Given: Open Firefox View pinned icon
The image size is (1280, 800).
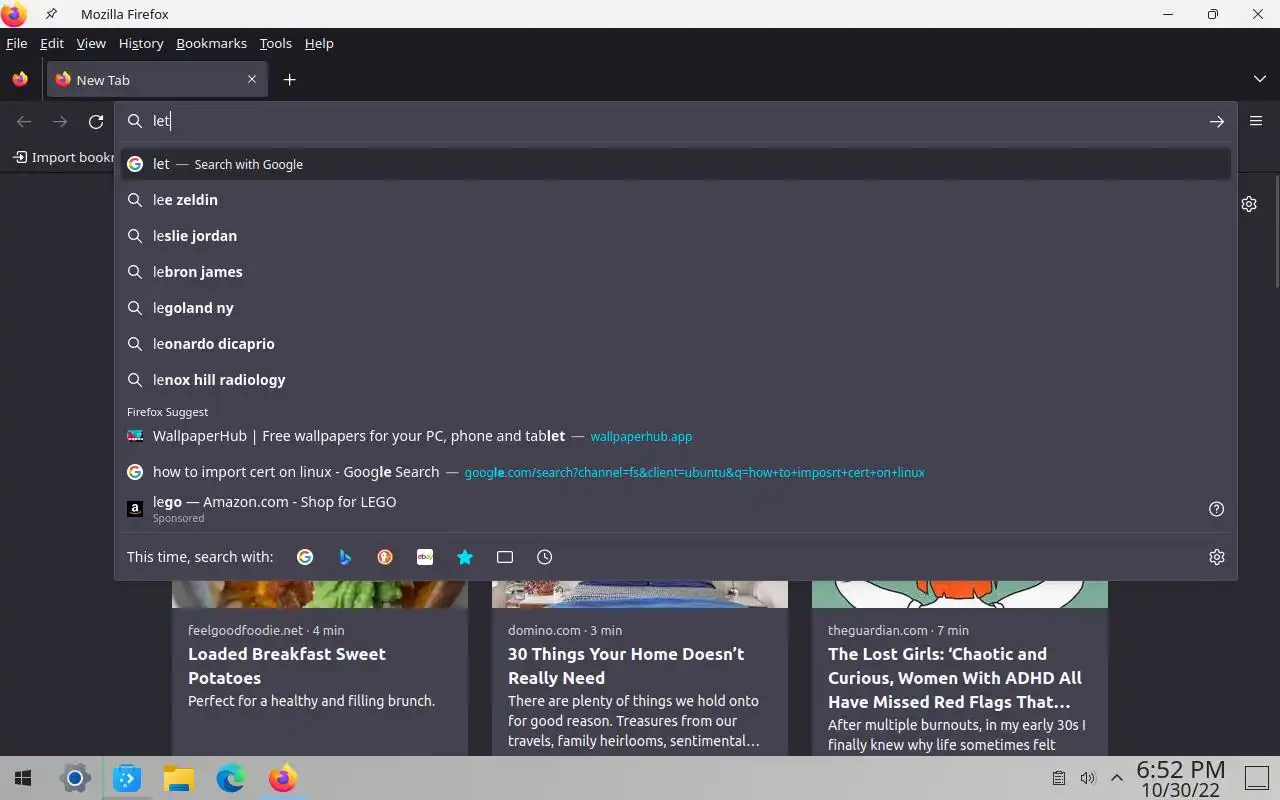Looking at the screenshot, I should (x=20, y=80).
